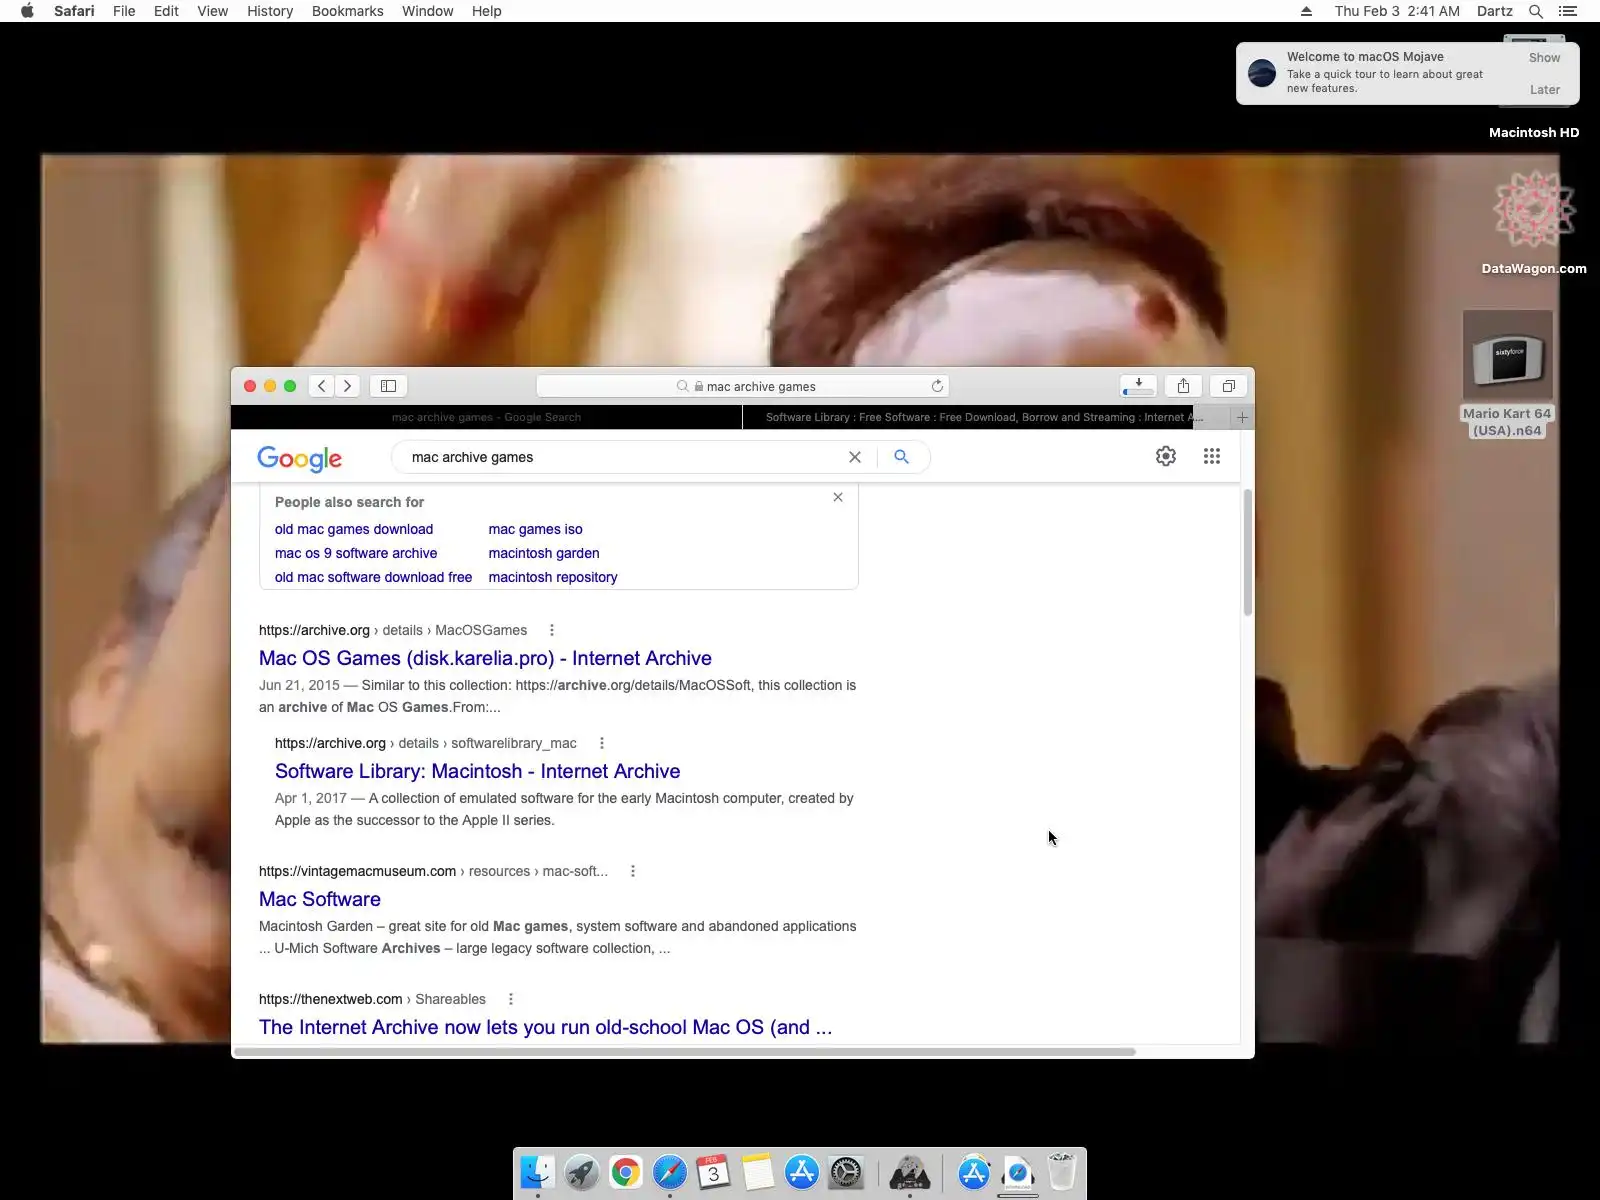This screenshot has height=1200, width=1600.
Task: Dismiss the People also search for box
Action: coord(838,497)
